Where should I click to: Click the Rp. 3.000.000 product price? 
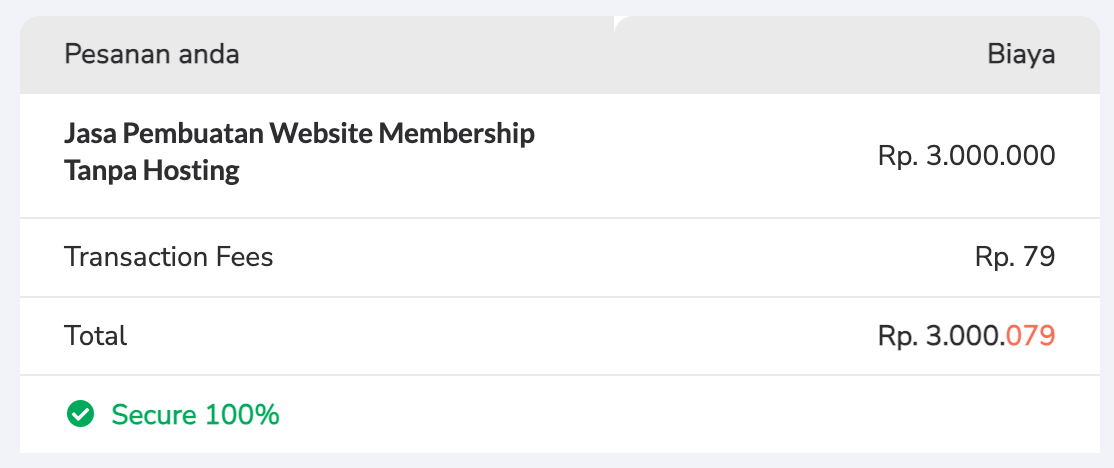point(966,156)
